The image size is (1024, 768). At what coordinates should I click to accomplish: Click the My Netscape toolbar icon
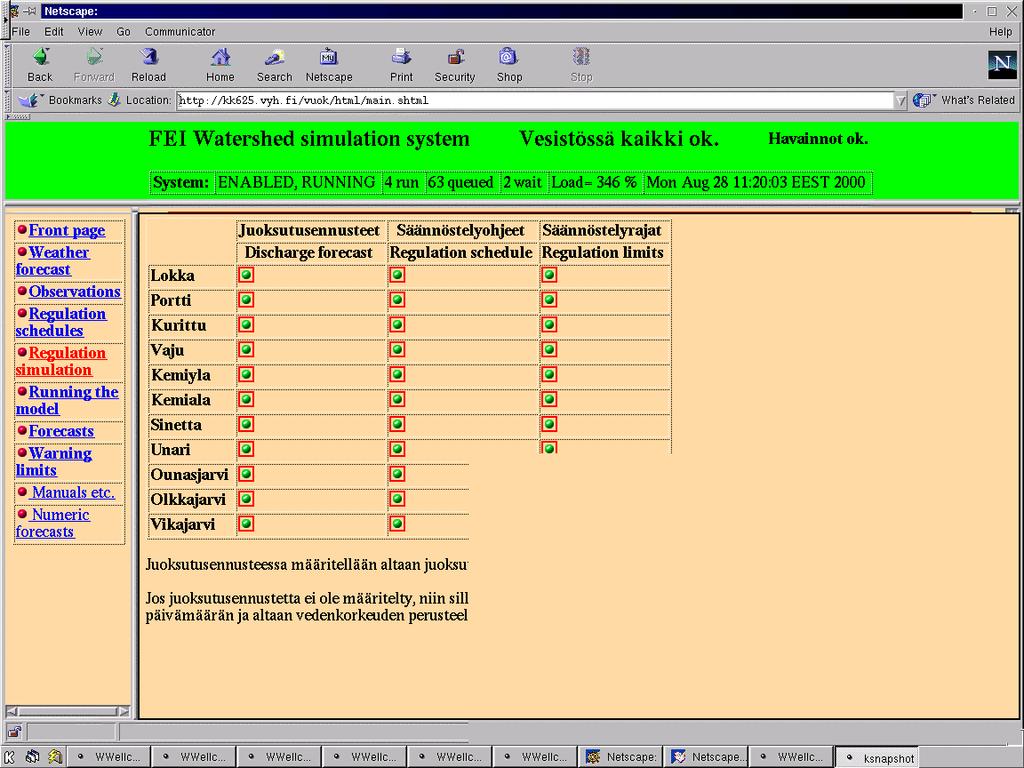328,57
